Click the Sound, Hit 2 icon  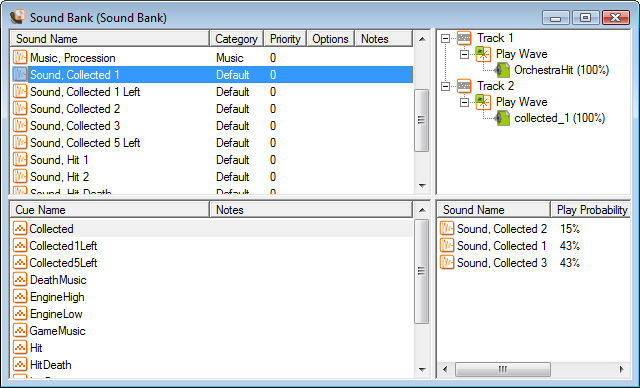pos(20,177)
